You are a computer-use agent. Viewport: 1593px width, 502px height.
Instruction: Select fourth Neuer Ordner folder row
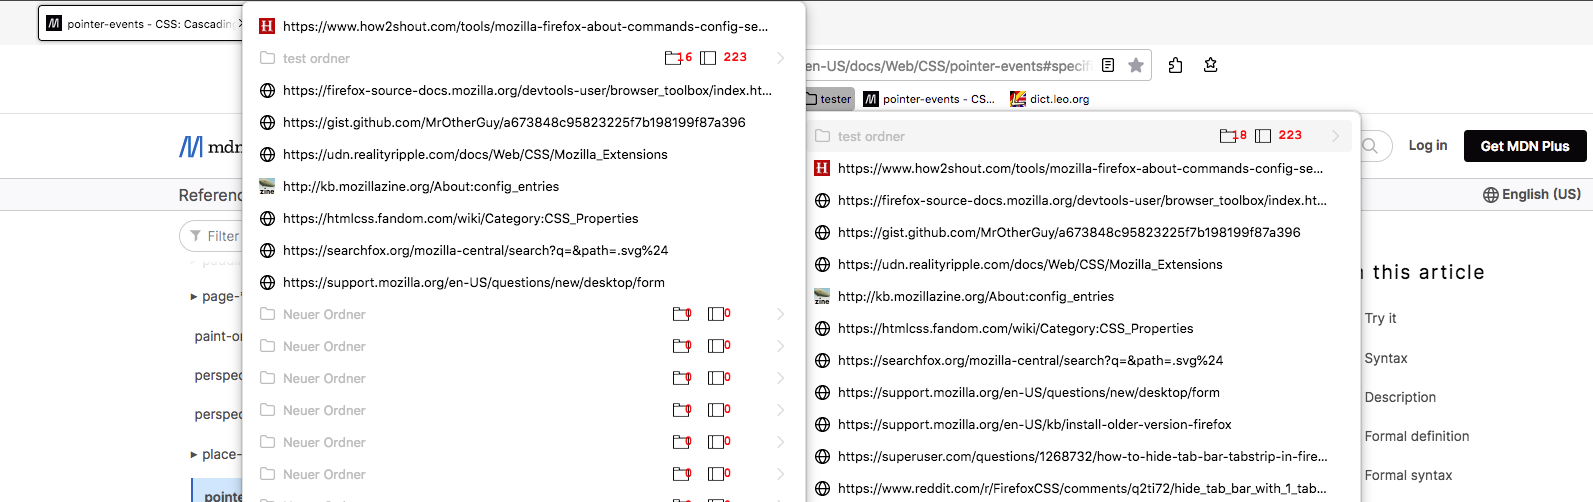click(525, 410)
